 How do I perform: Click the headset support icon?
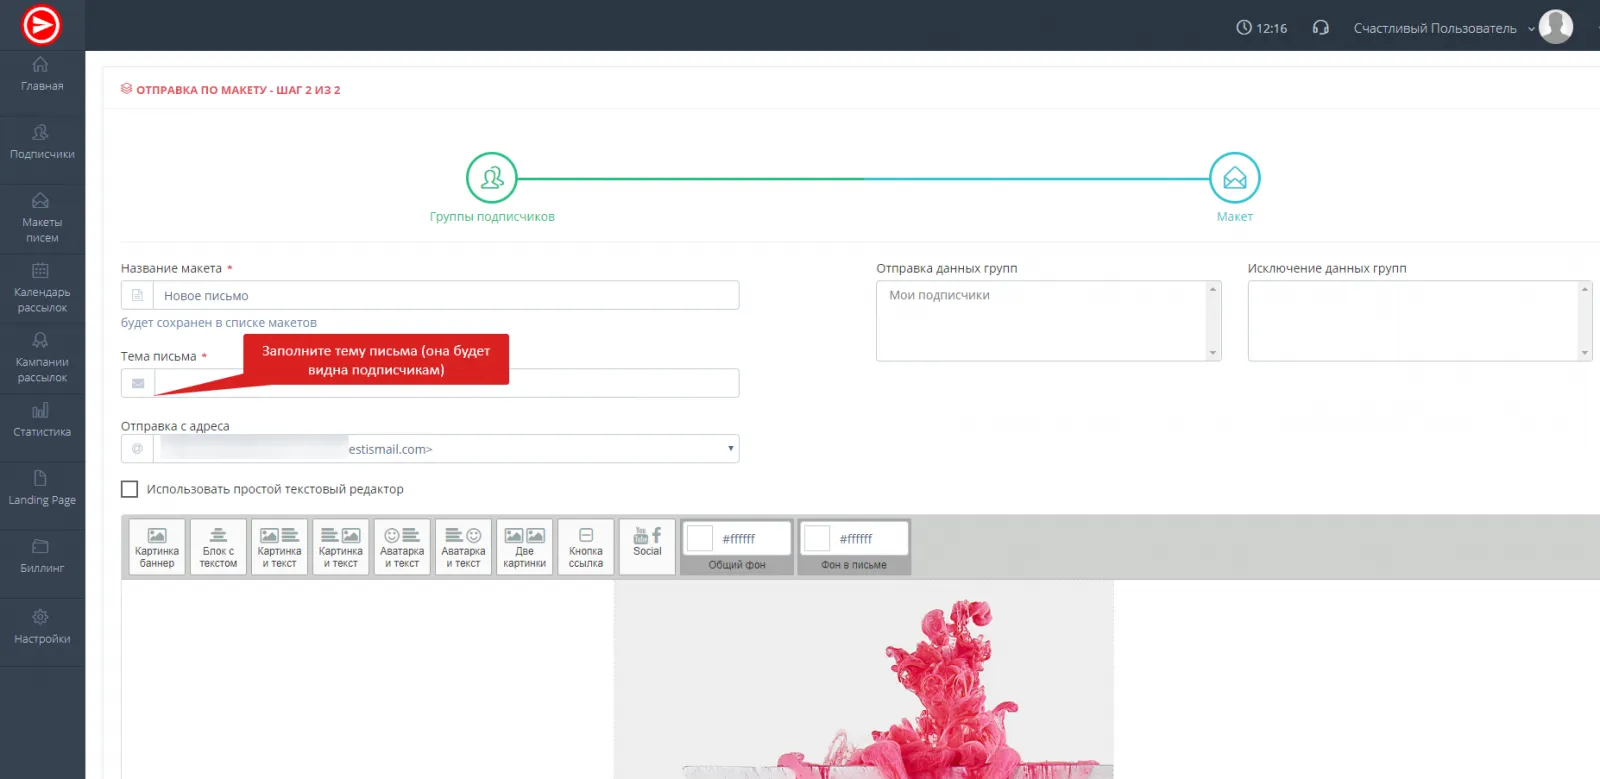click(1320, 28)
